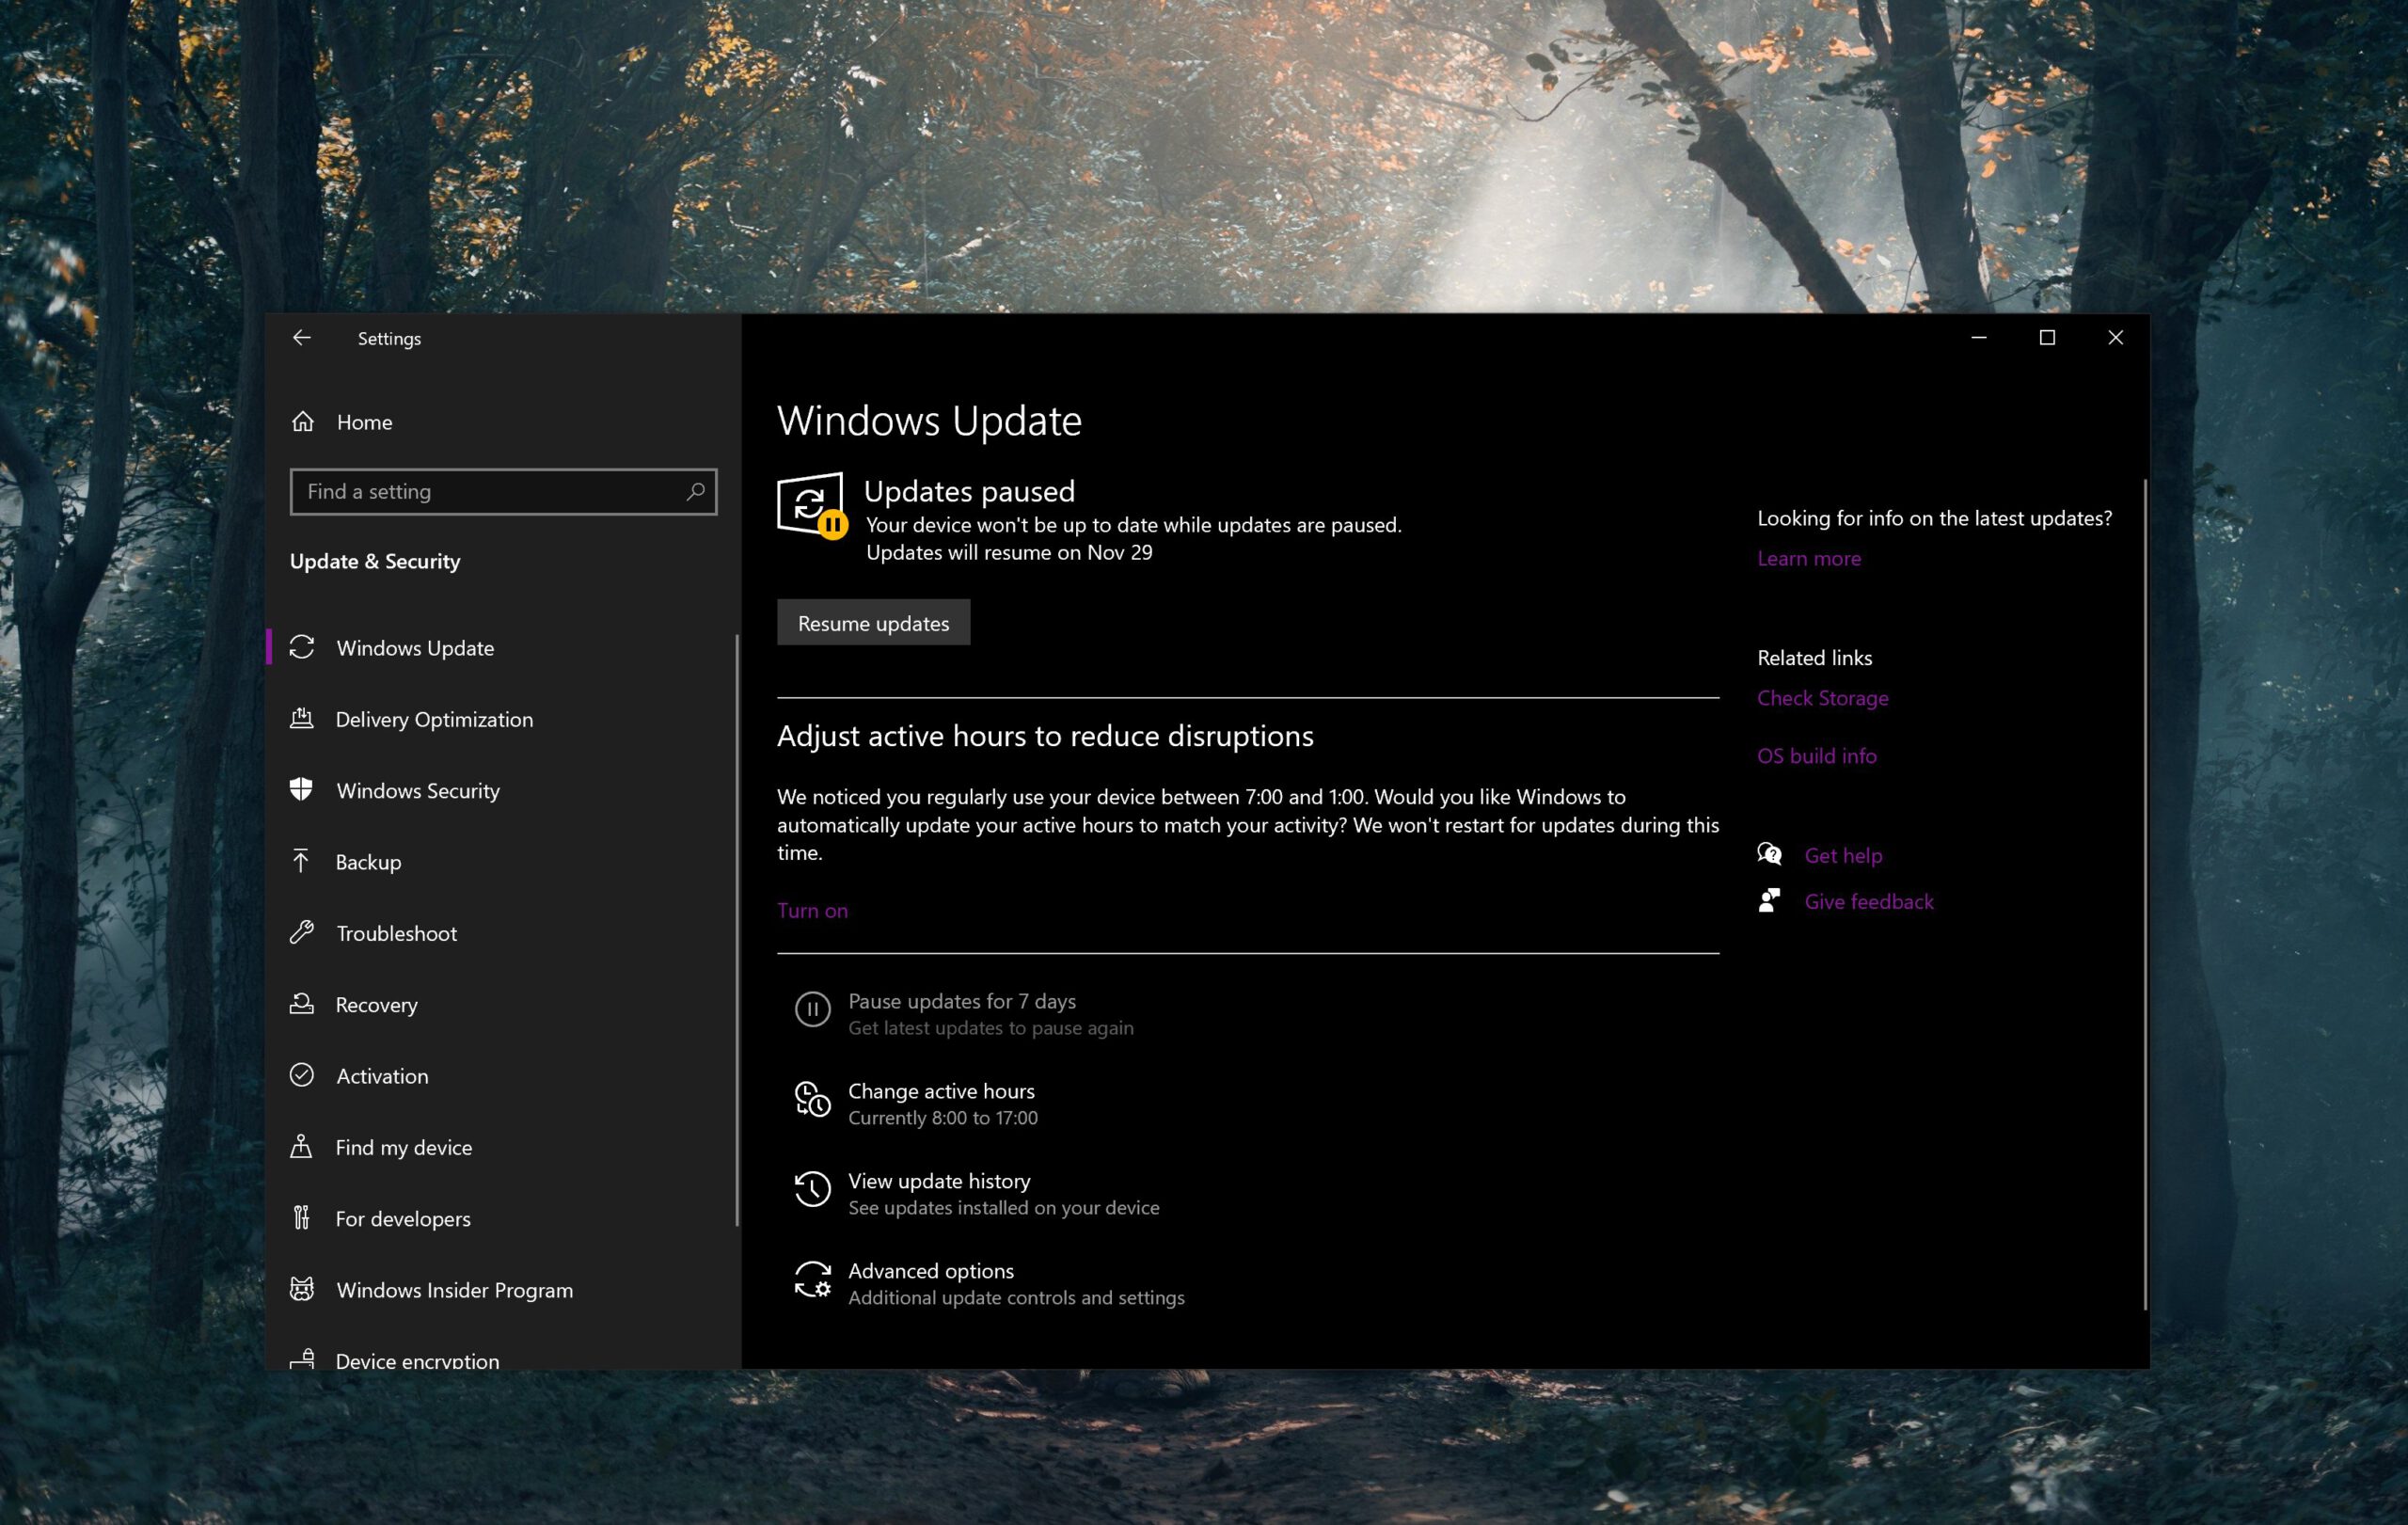Click the Pause updates circle icon
The width and height of the screenshot is (2408, 1525).
click(x=812, y=1009)
